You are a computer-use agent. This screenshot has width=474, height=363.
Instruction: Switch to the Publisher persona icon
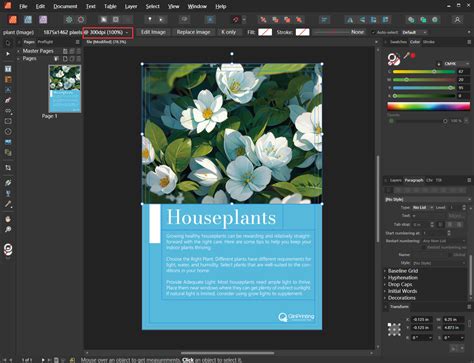point(13,20)
